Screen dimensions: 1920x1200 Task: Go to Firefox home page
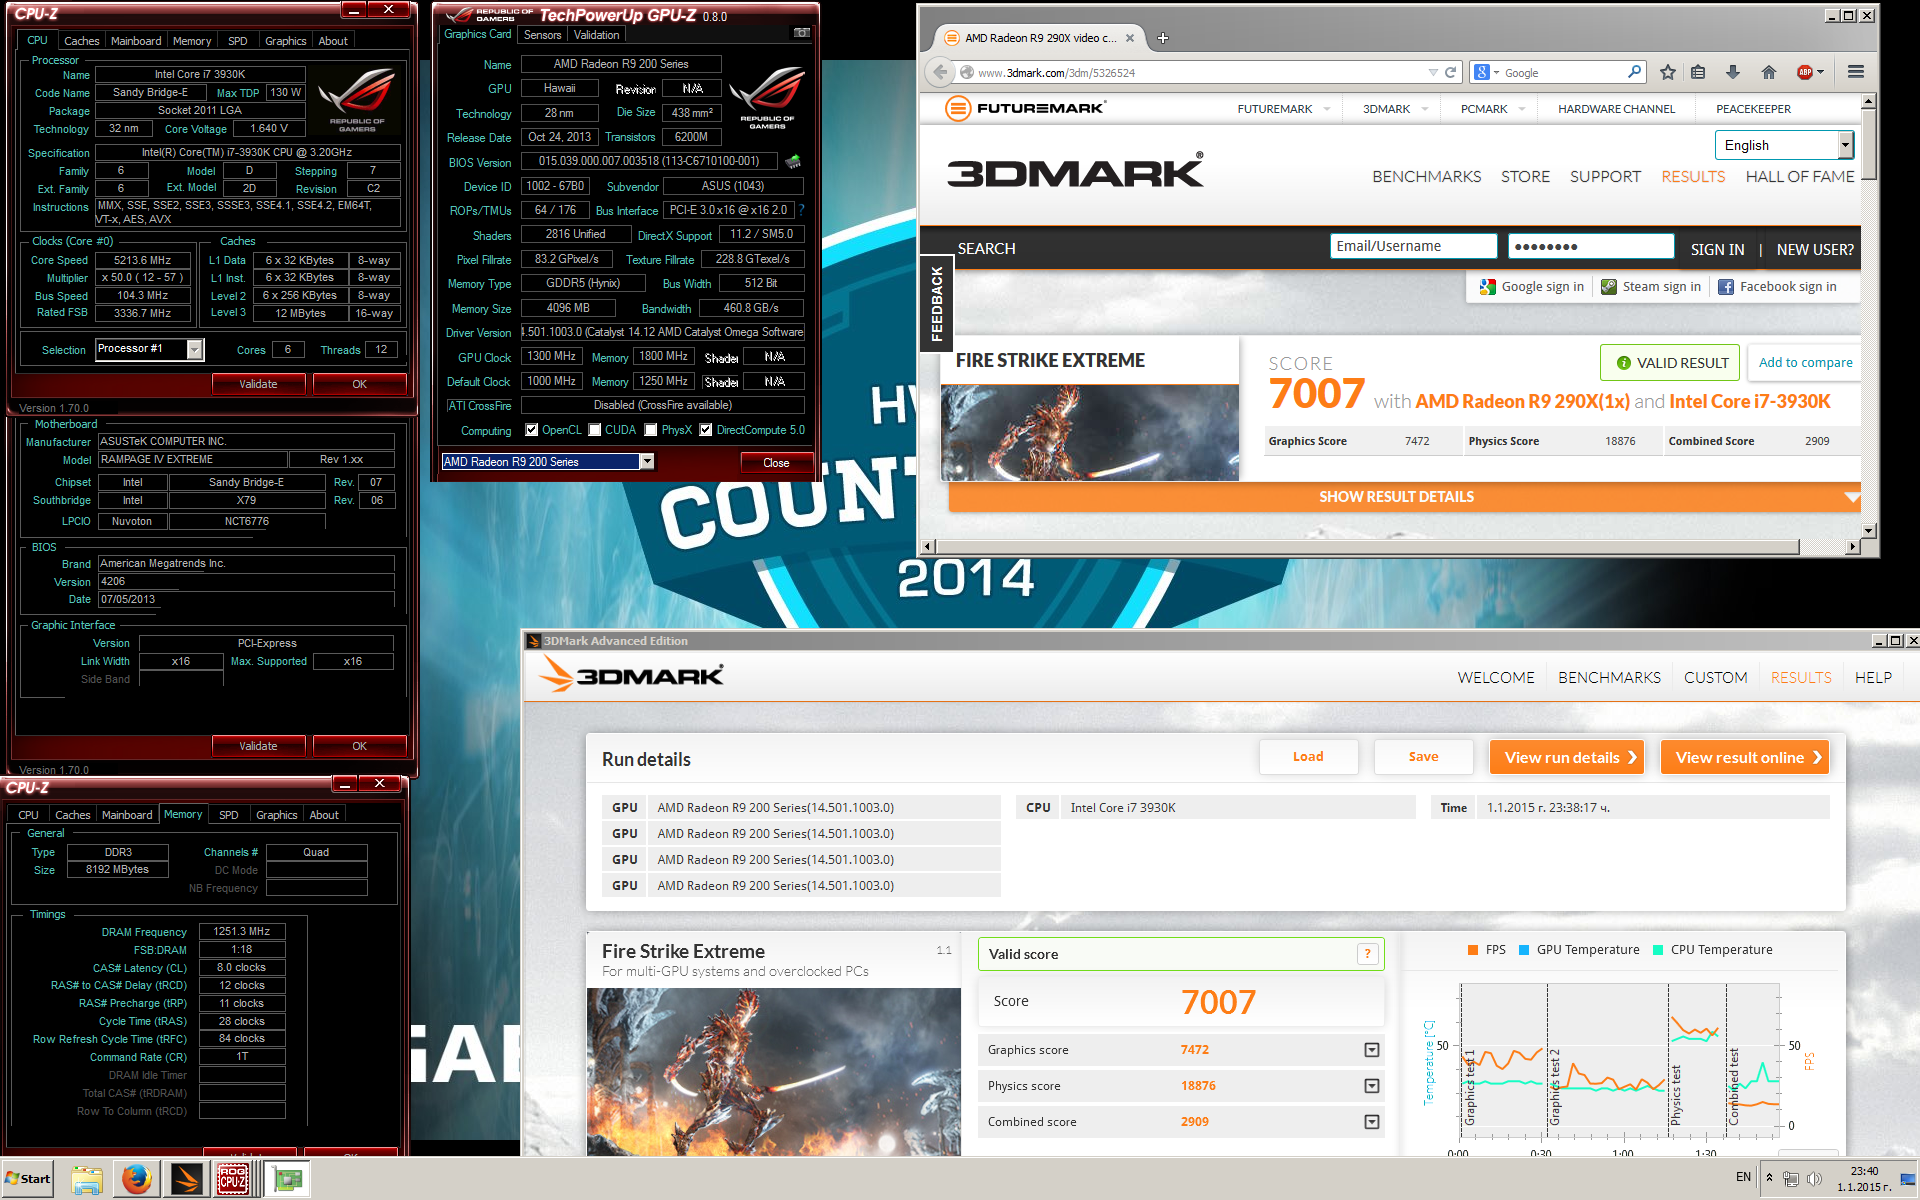(x=1768, y=72)
